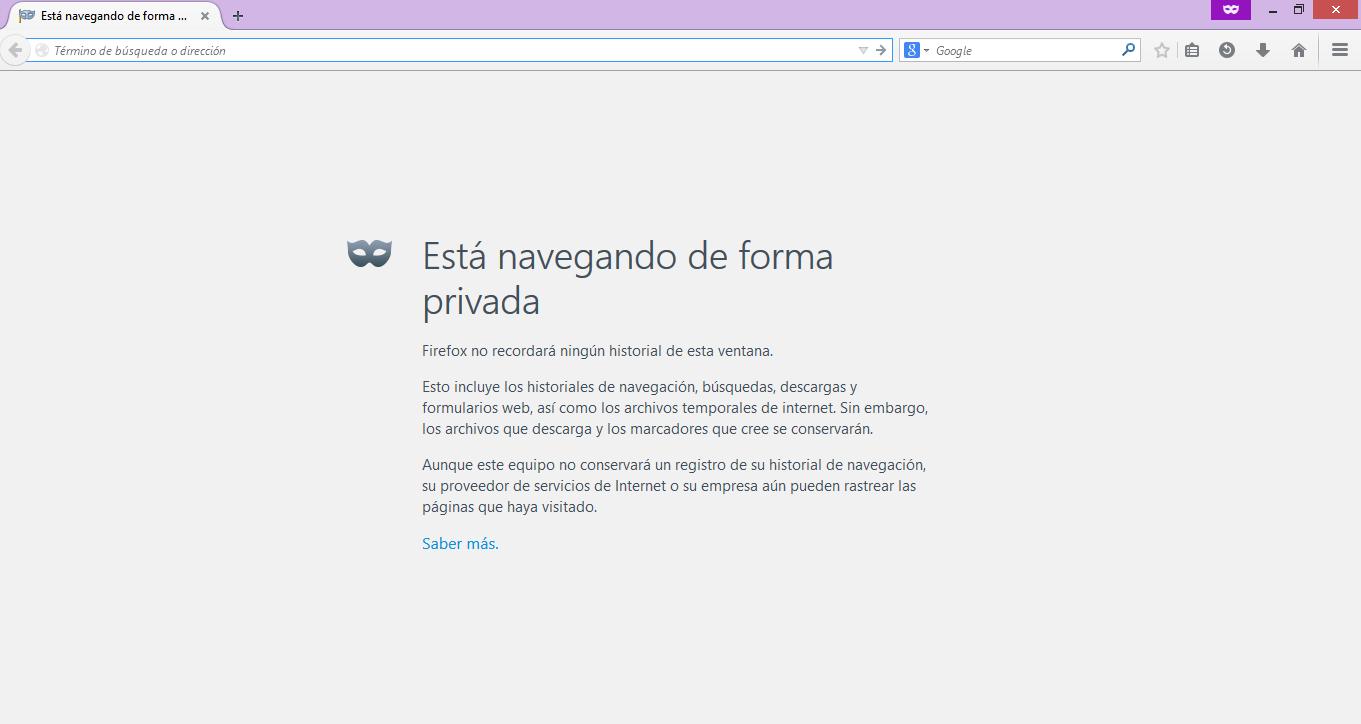Click the search magnifier icon
1361x724 pixels.
pyautogui.click(x=1128, y=50)
